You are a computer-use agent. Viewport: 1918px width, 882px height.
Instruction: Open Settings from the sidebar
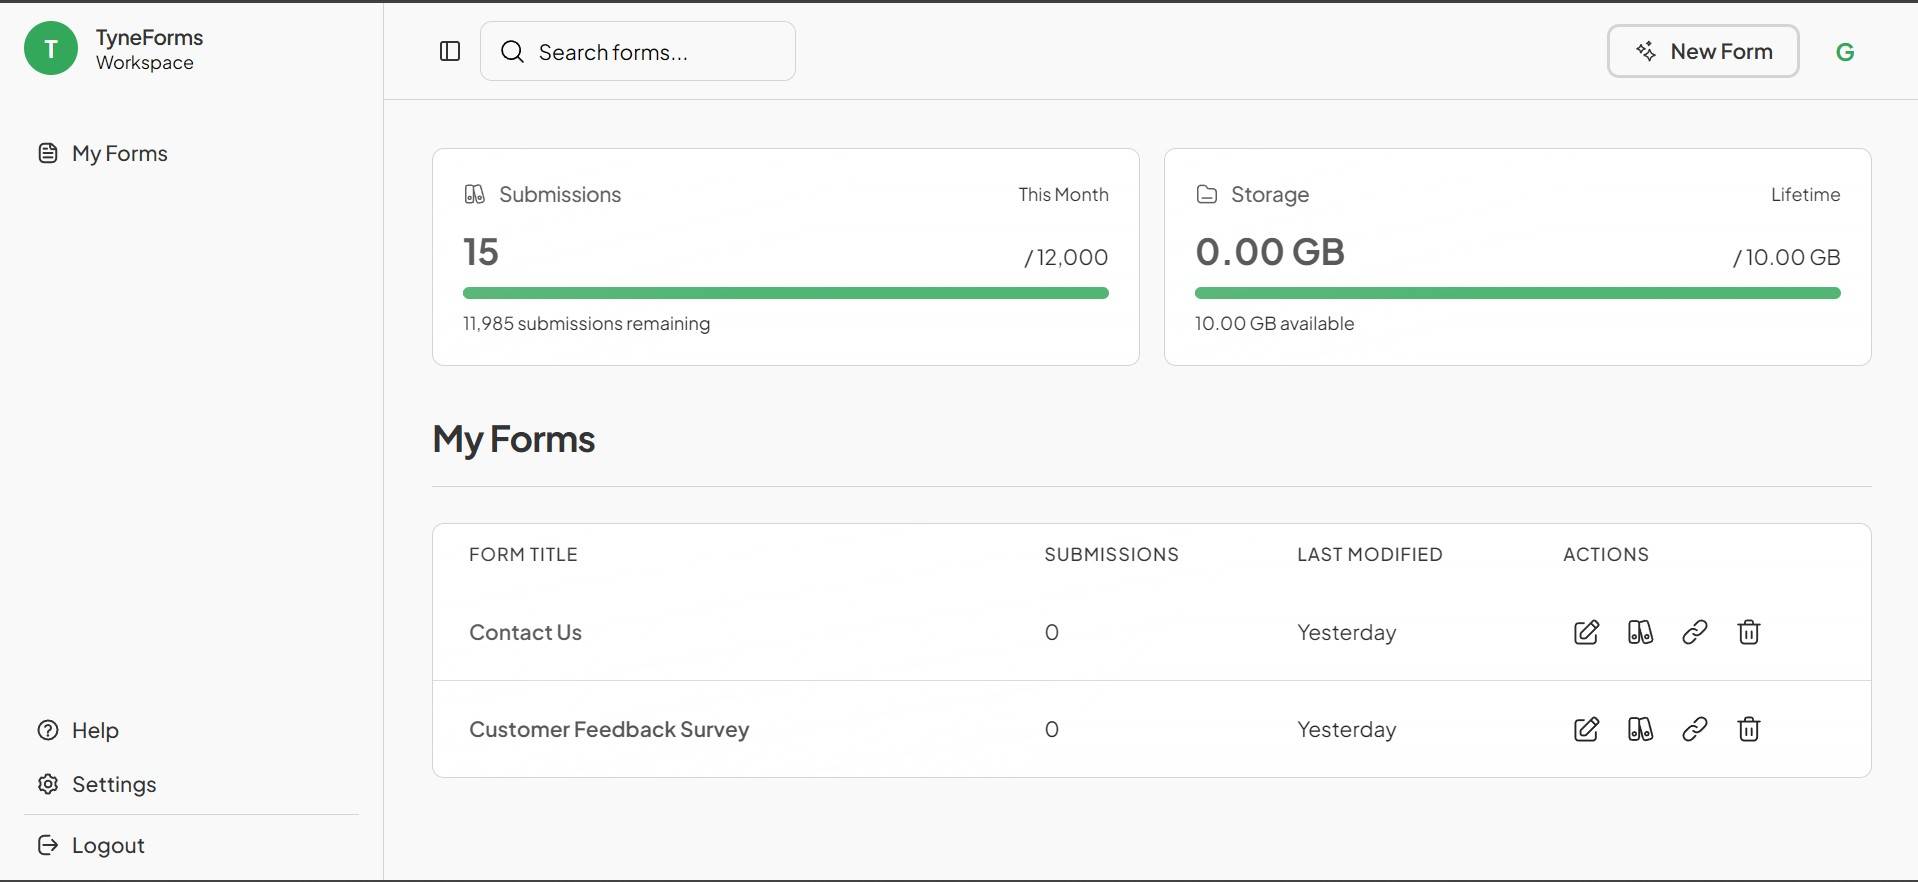tap(113, 784)
